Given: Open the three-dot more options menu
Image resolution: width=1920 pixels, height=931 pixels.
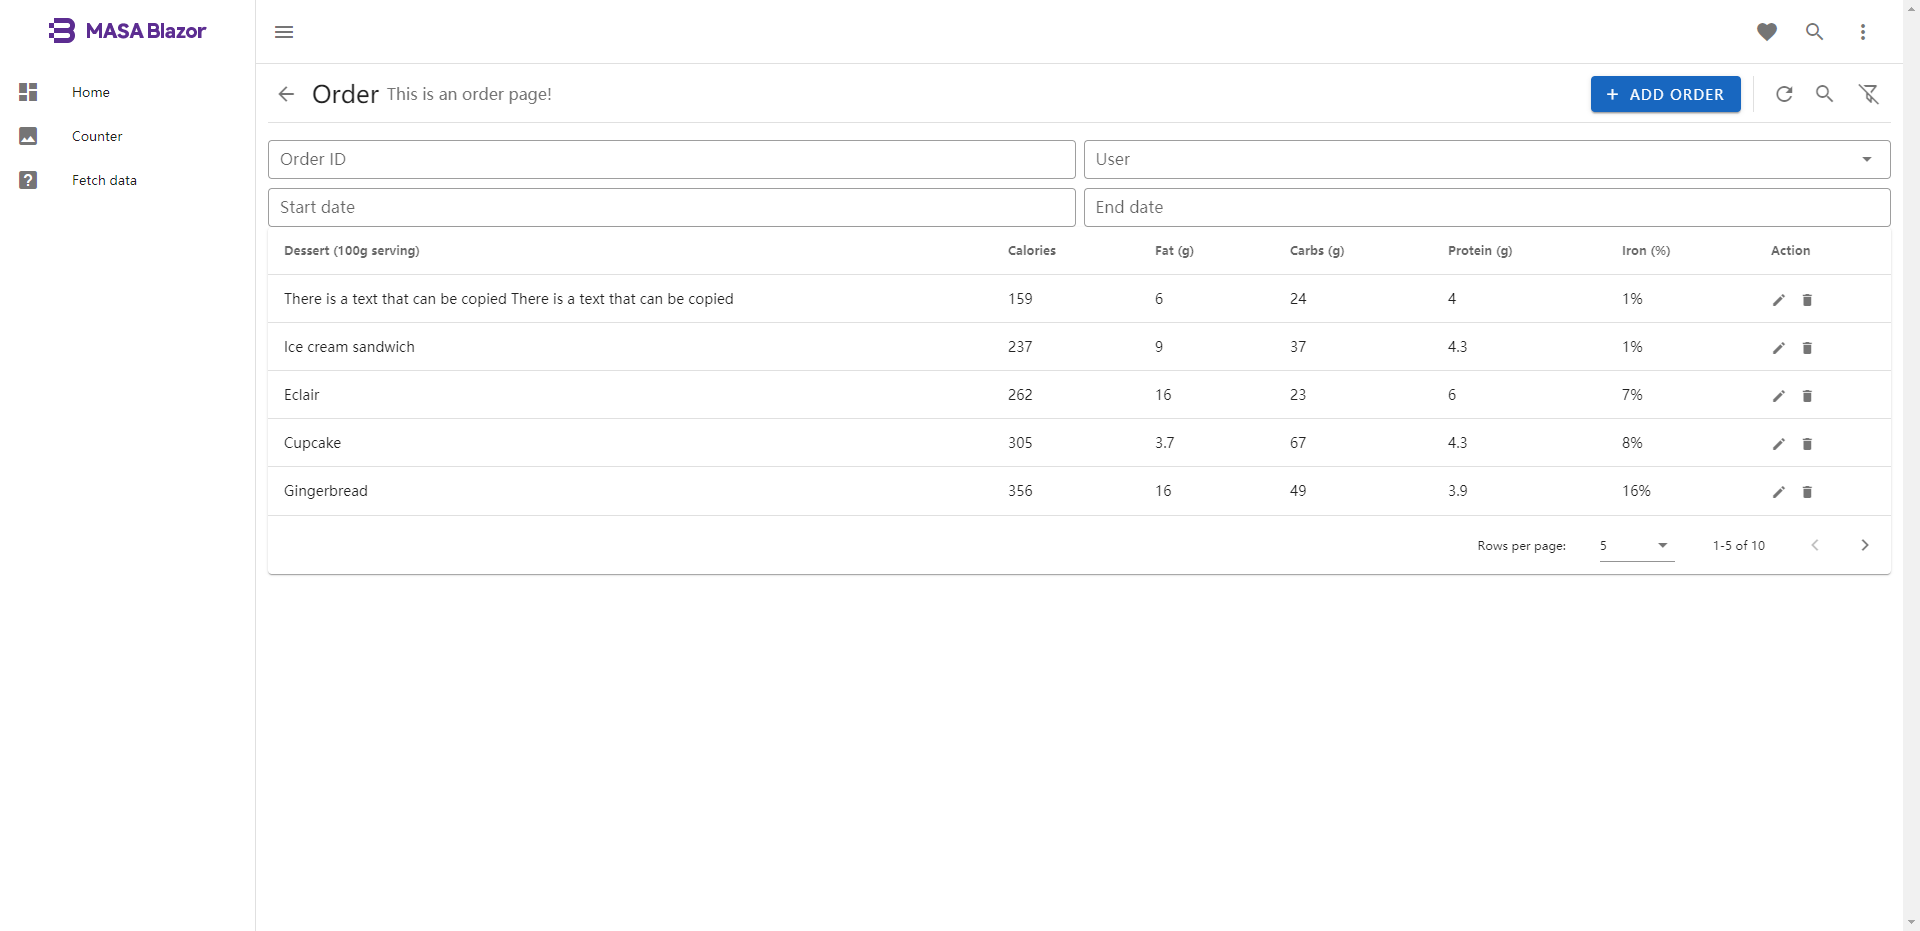Looking at the screenshot, I should pos(1863,32).
